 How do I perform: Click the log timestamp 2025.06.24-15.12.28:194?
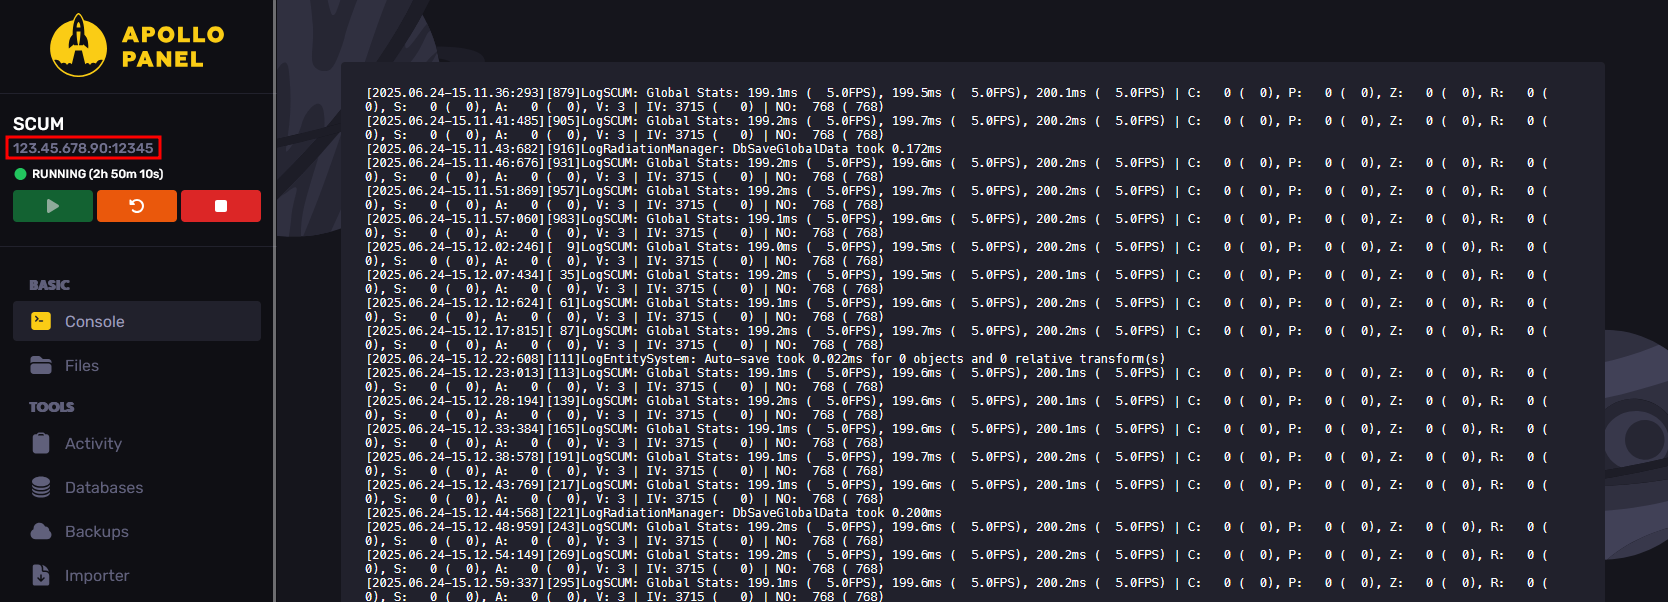point(456,401)
